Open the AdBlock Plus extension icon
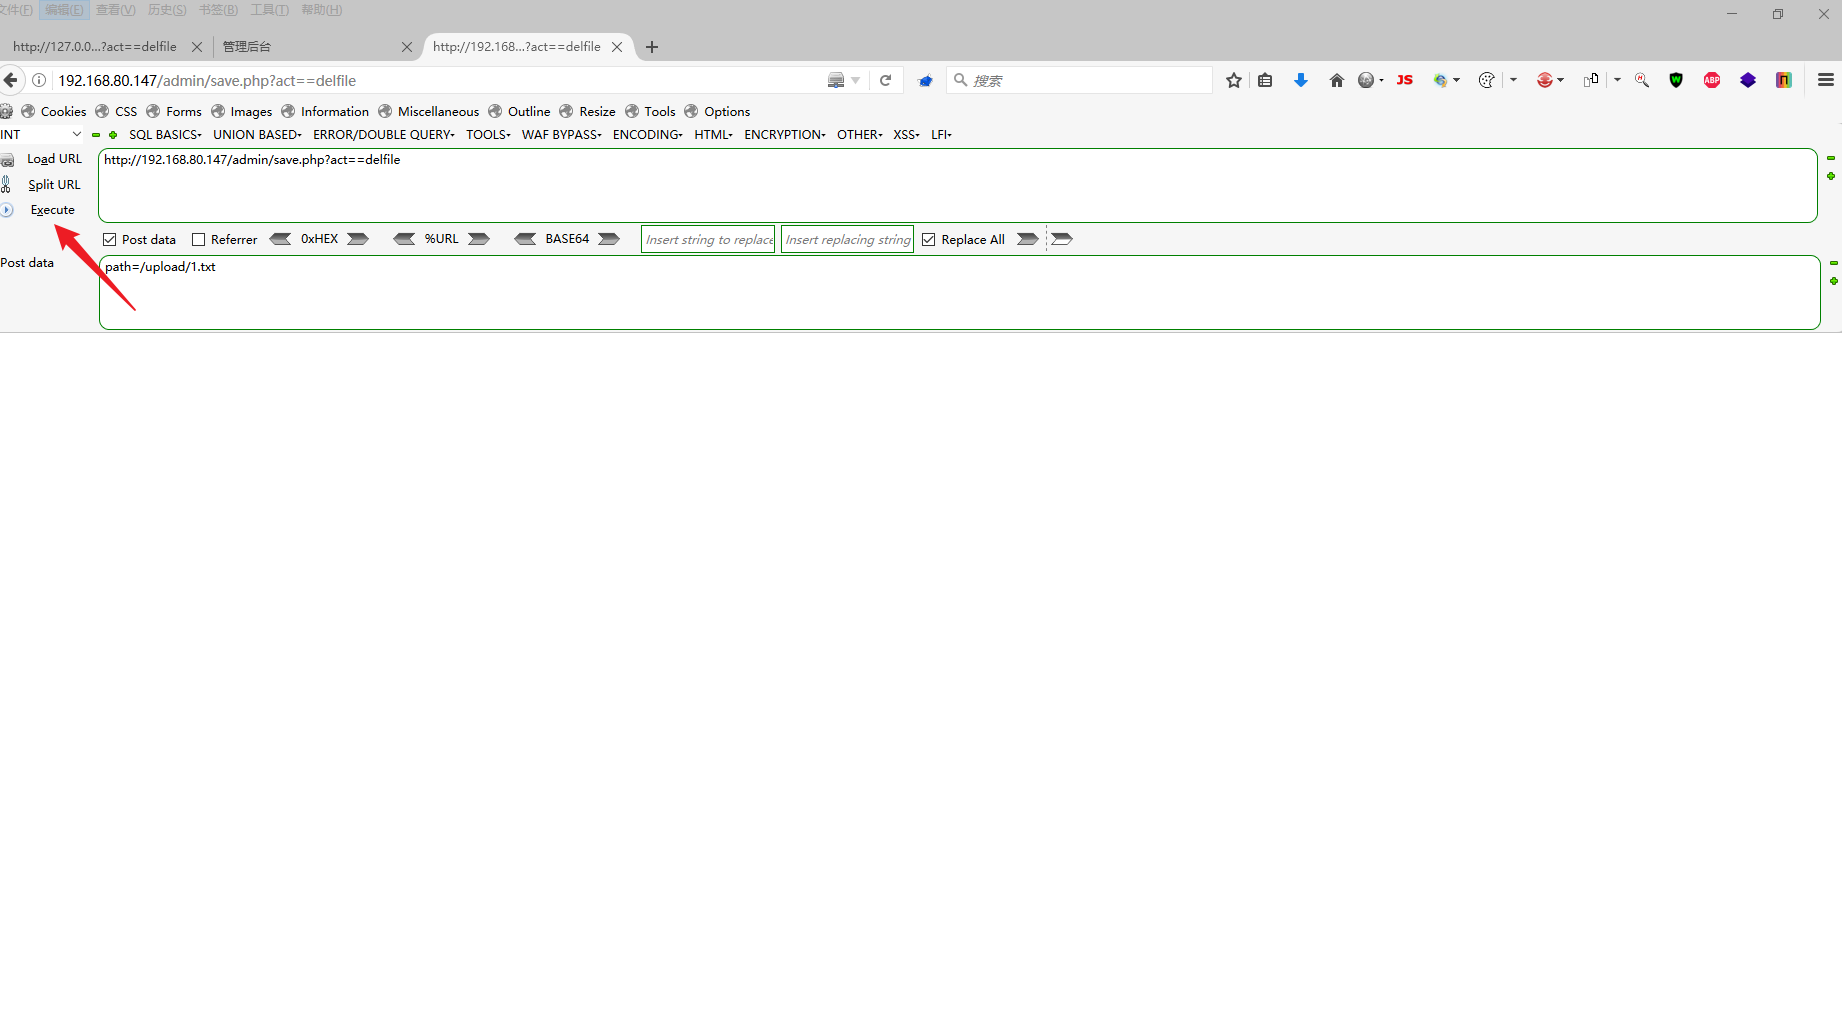 tap(1712, 80)
